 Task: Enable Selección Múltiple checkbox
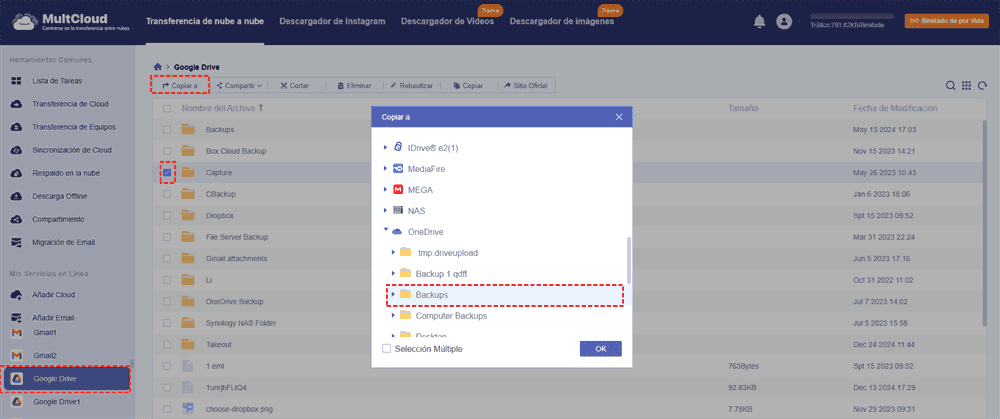point(386,349)
